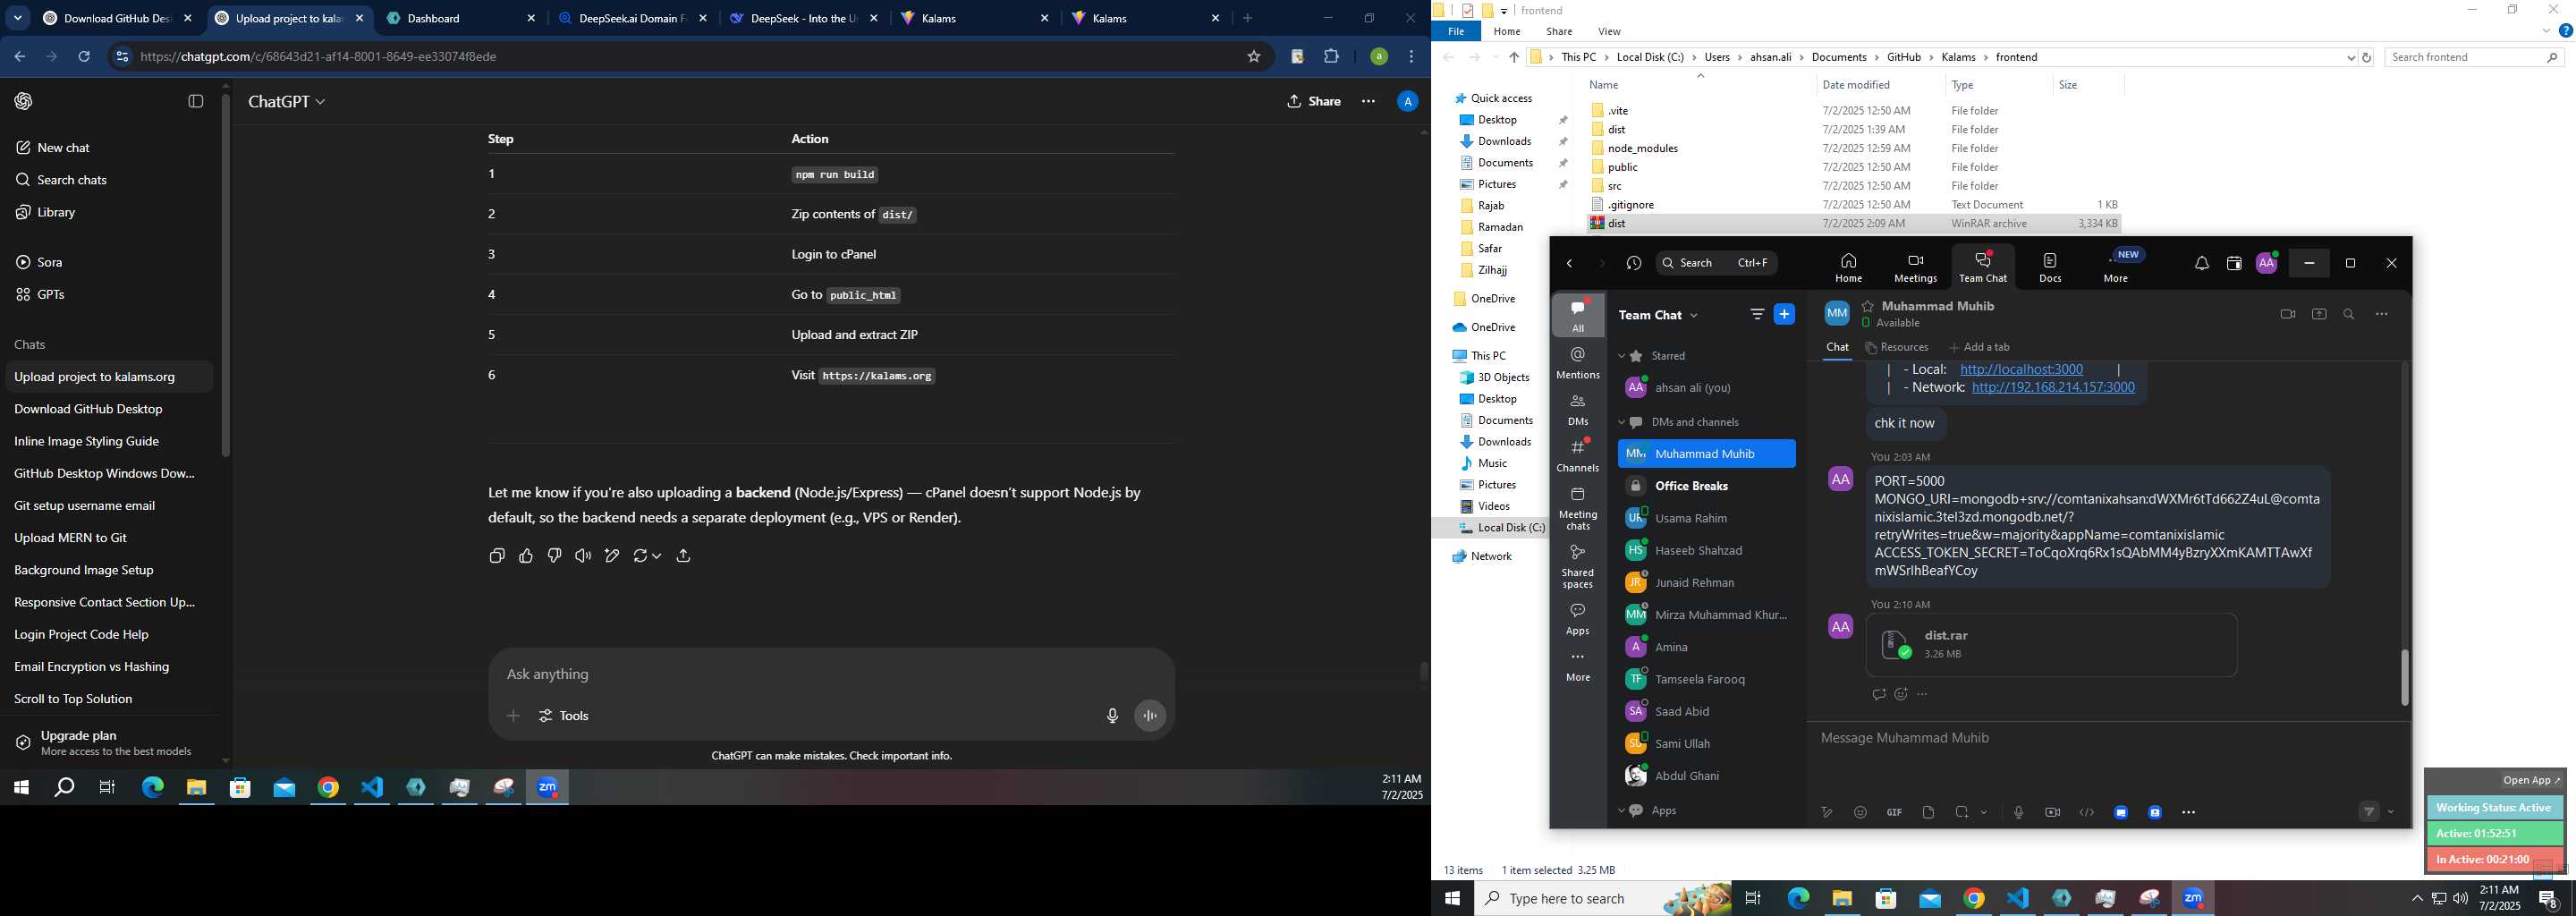Open Explorer address bar history dropdown
Image resolution: width=2576 pixels, height=916 pixels.
[2351, 58]
